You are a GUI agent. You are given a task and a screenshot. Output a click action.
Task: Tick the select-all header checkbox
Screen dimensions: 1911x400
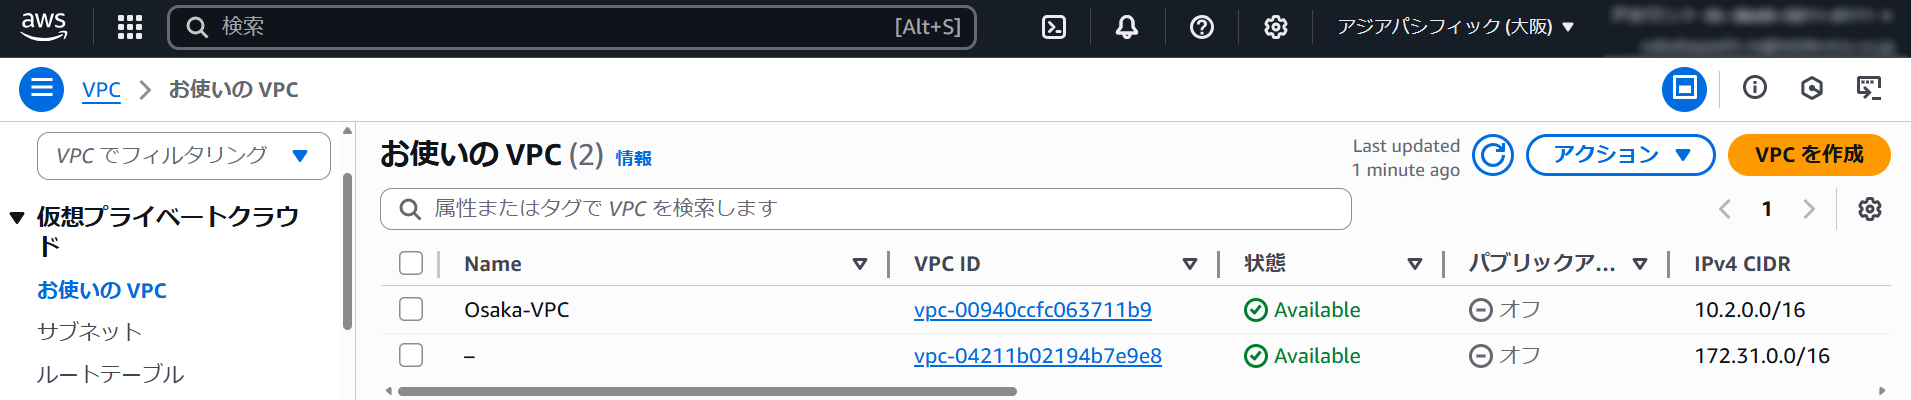[411, 263]
